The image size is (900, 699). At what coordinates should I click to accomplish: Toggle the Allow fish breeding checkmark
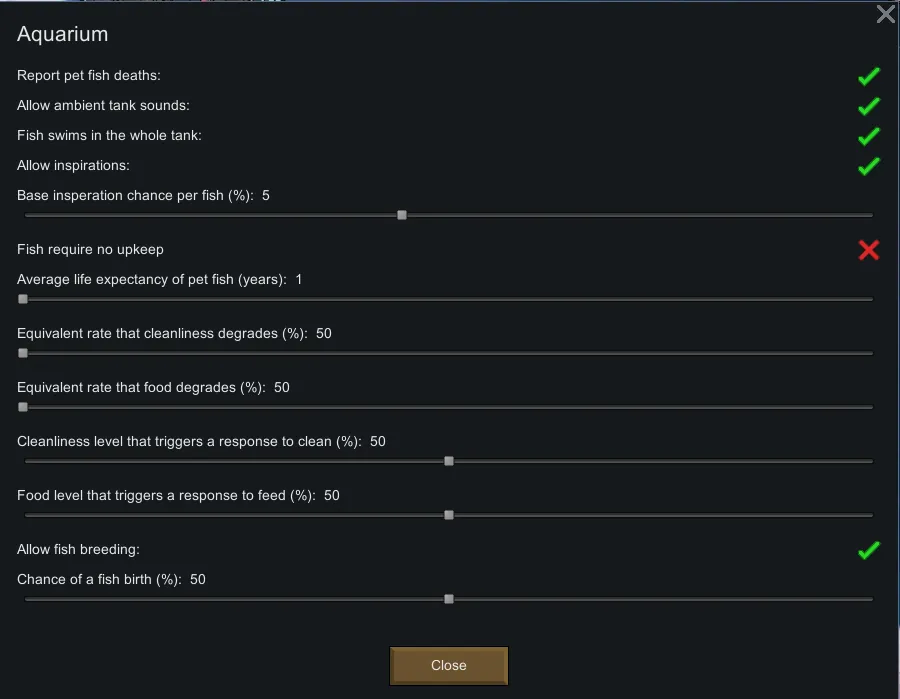pos(868,550)
